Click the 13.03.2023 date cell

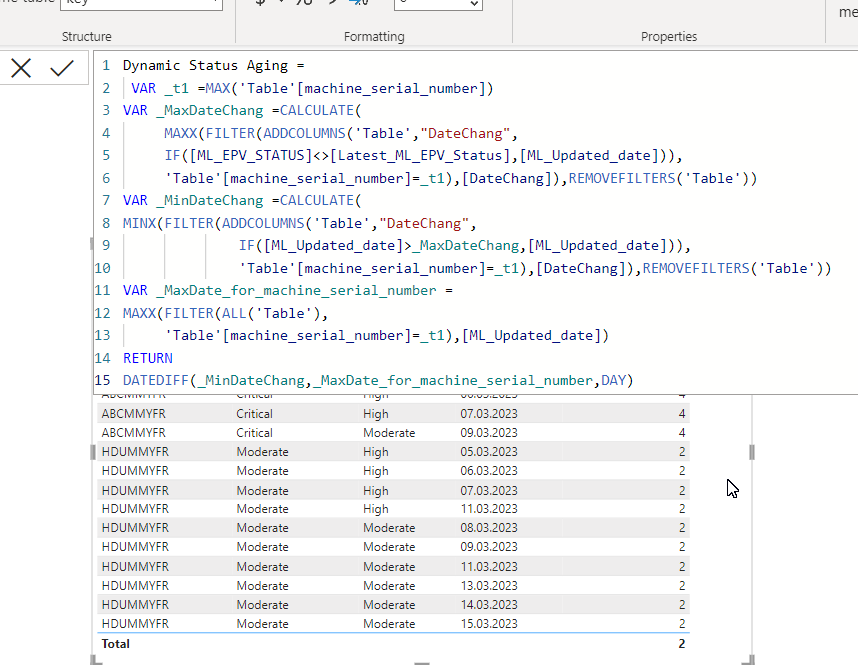click(489, 586)
